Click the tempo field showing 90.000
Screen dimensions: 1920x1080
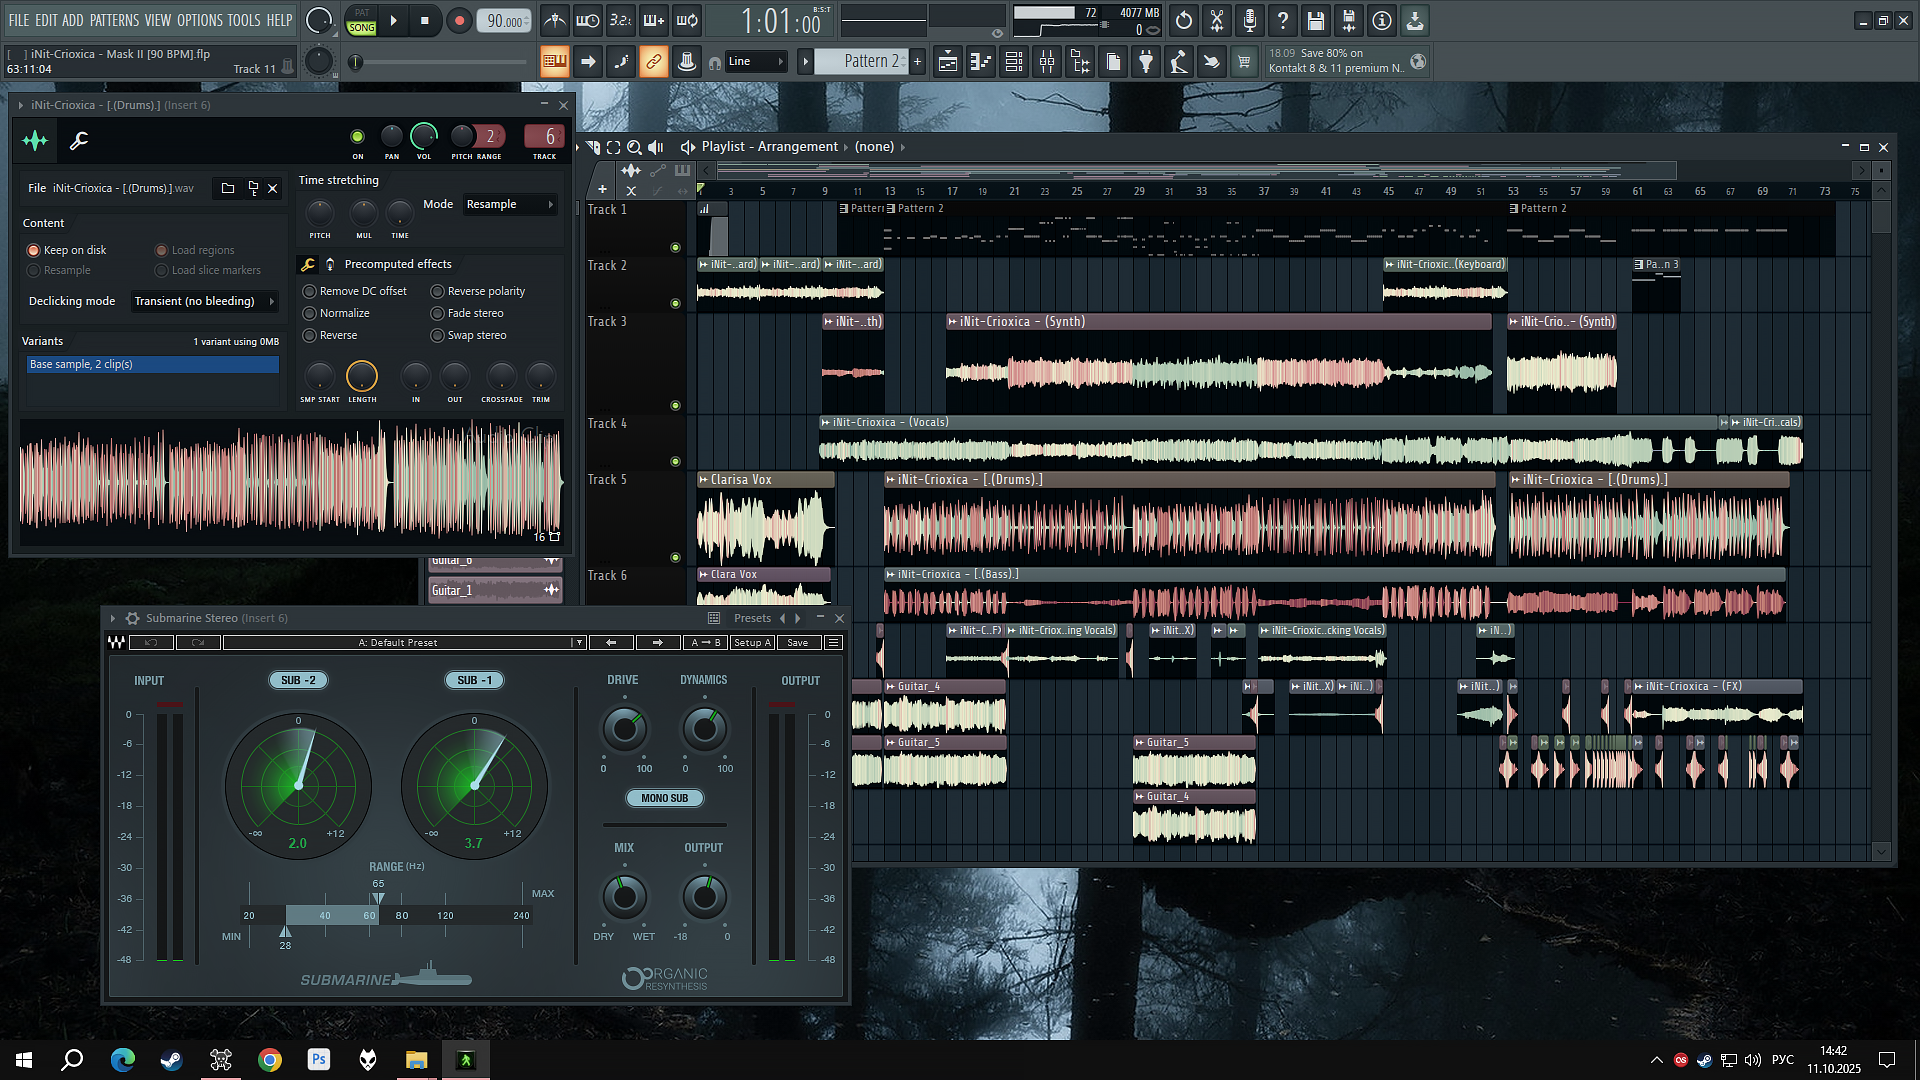(x=504, y=21)
